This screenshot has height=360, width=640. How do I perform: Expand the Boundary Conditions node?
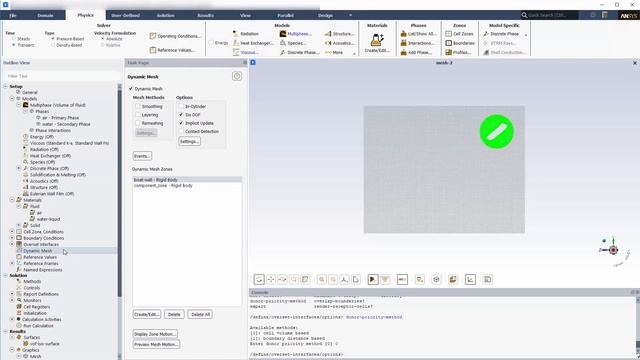pos(12,238)
